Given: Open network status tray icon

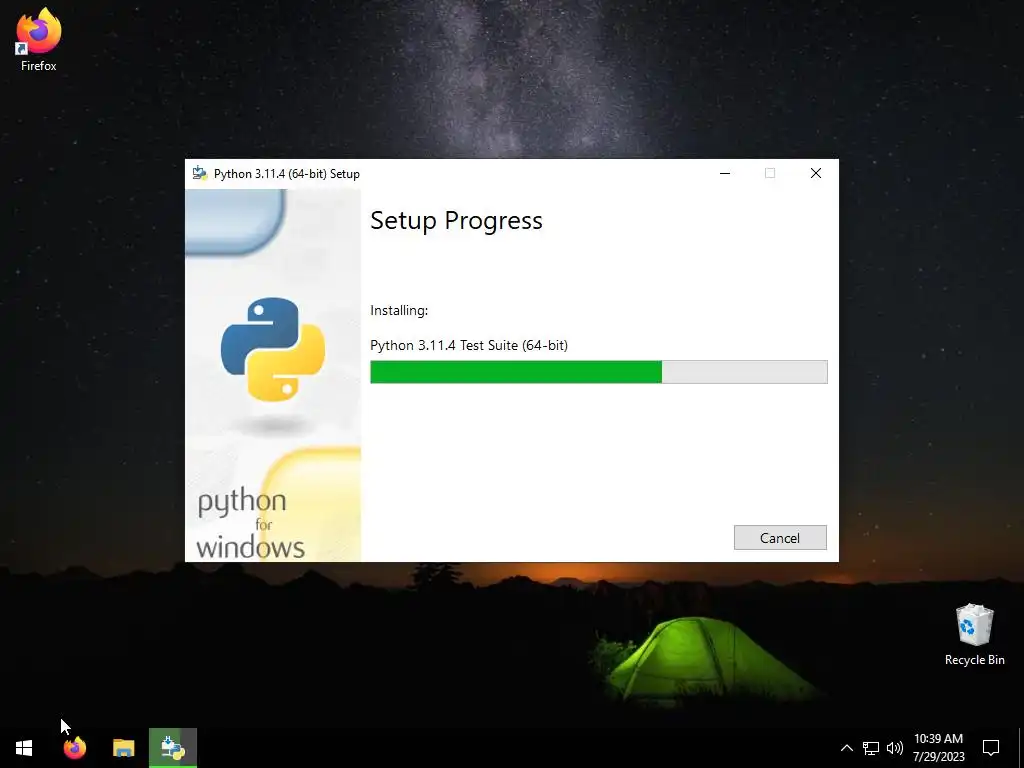Looking at the screenshot, I should (x=871, y=748).
